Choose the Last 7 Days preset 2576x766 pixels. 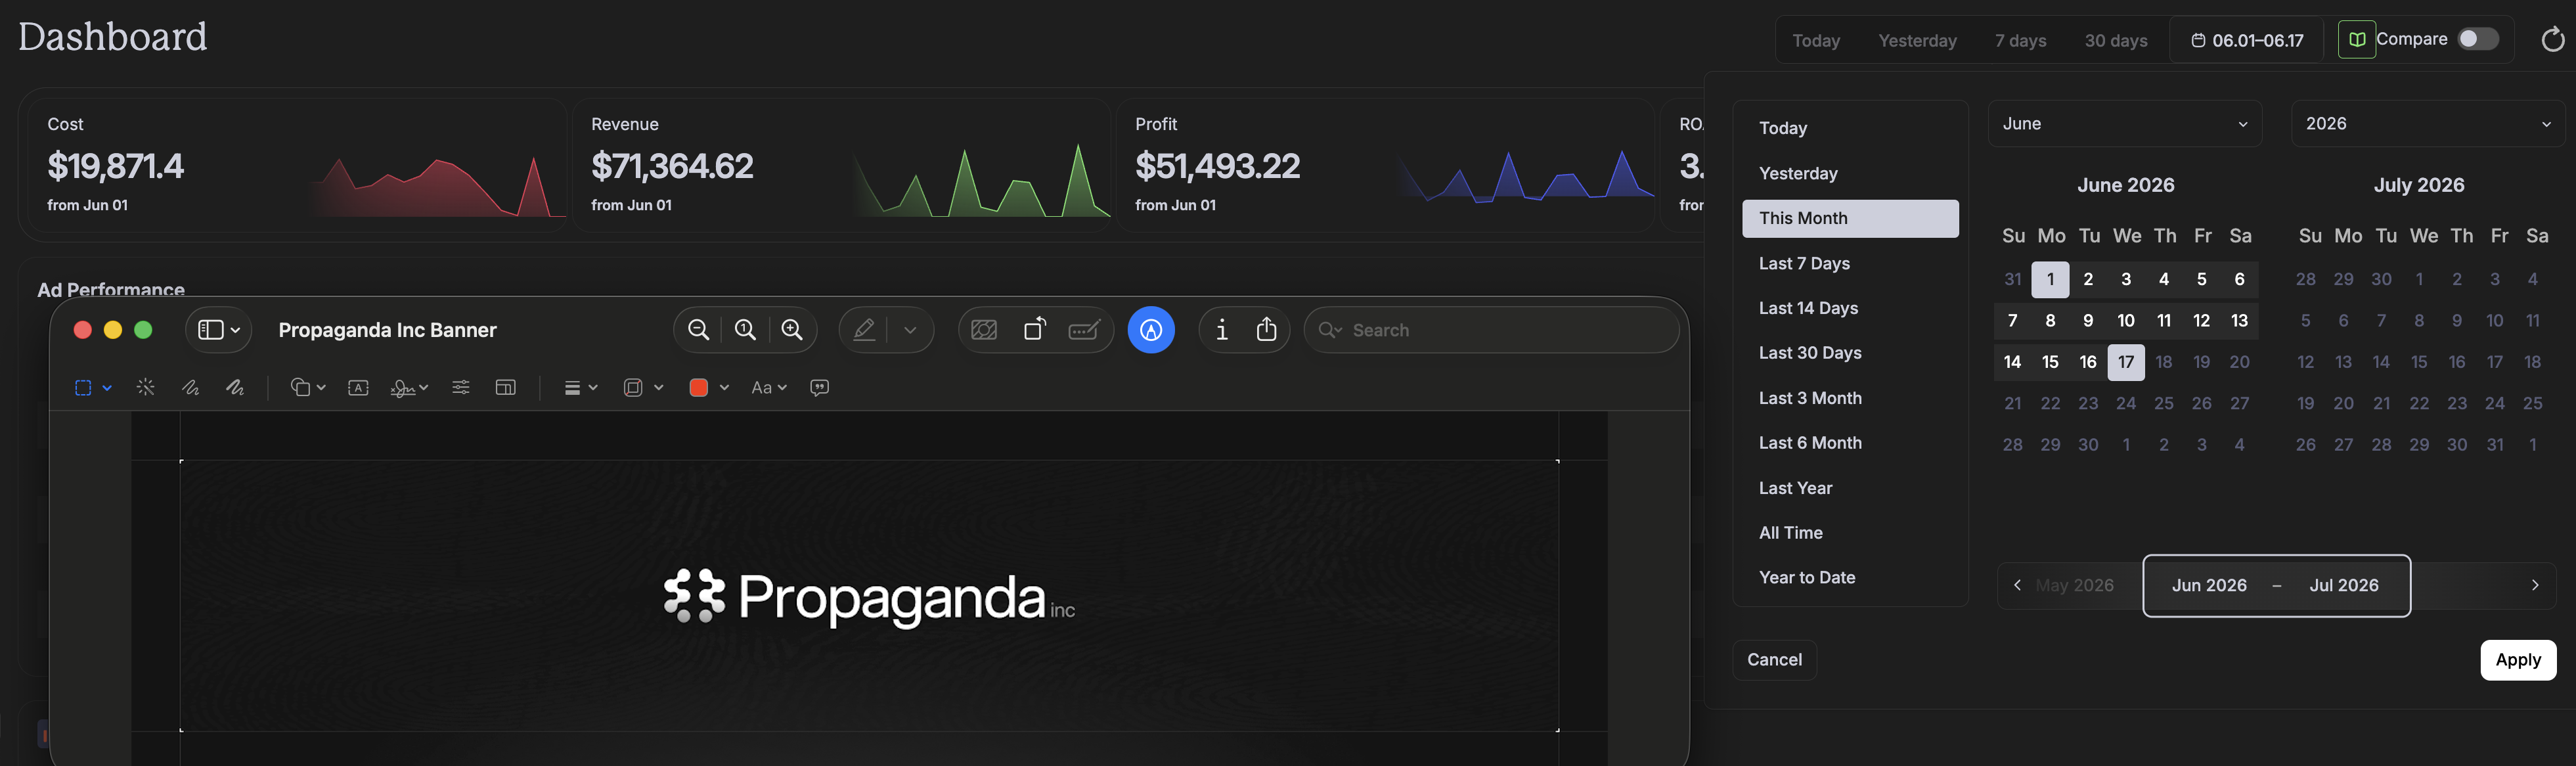point(1849,263)
